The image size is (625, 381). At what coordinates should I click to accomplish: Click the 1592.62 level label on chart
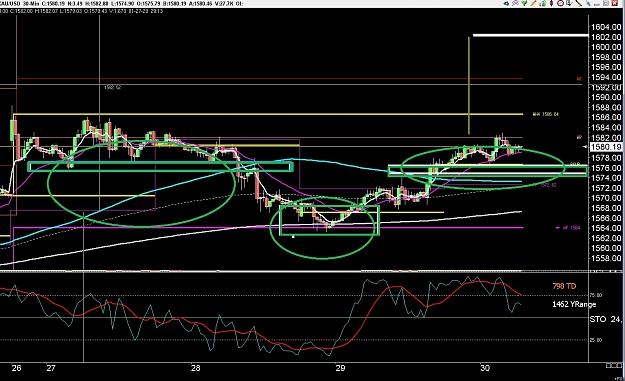pos(112,87)
